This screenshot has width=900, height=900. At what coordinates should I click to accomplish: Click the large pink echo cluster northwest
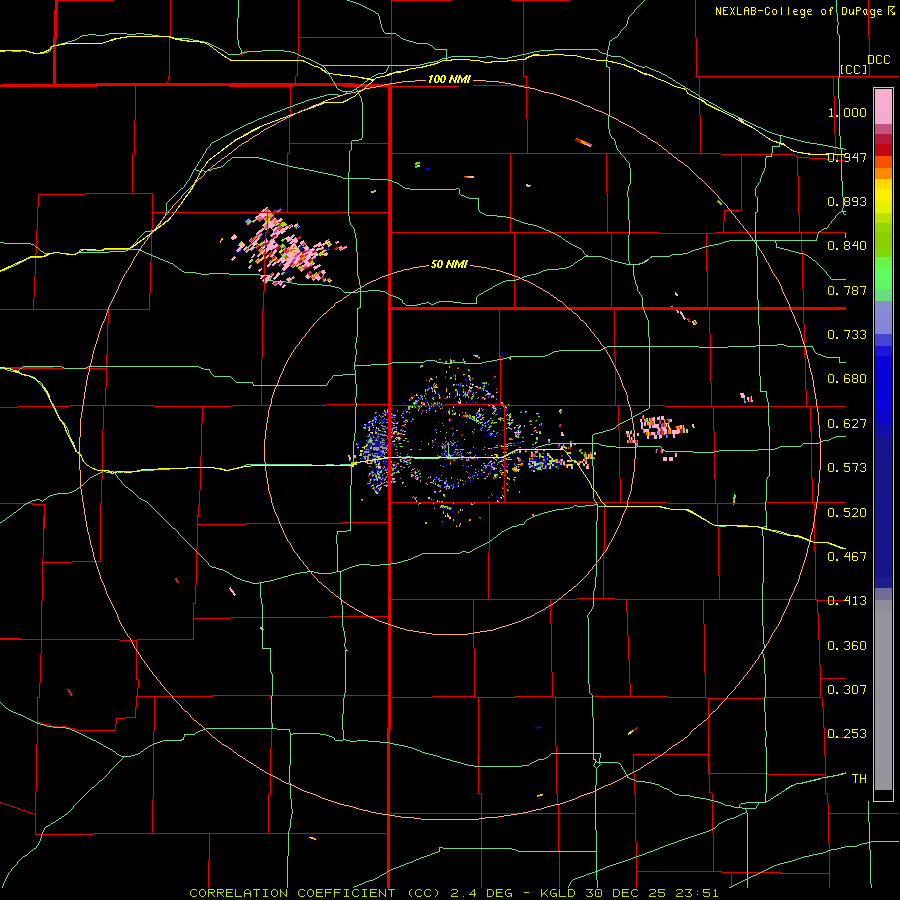click(x=284, y=248)
